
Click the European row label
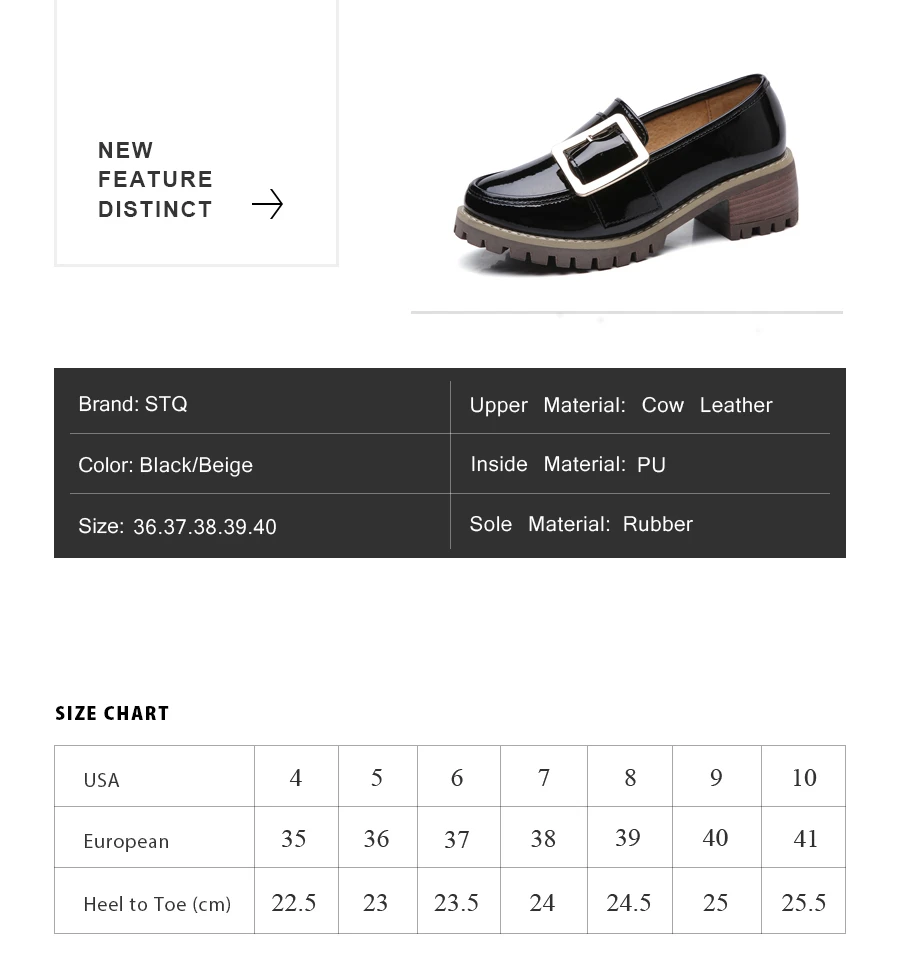click(x=126, y=841)
